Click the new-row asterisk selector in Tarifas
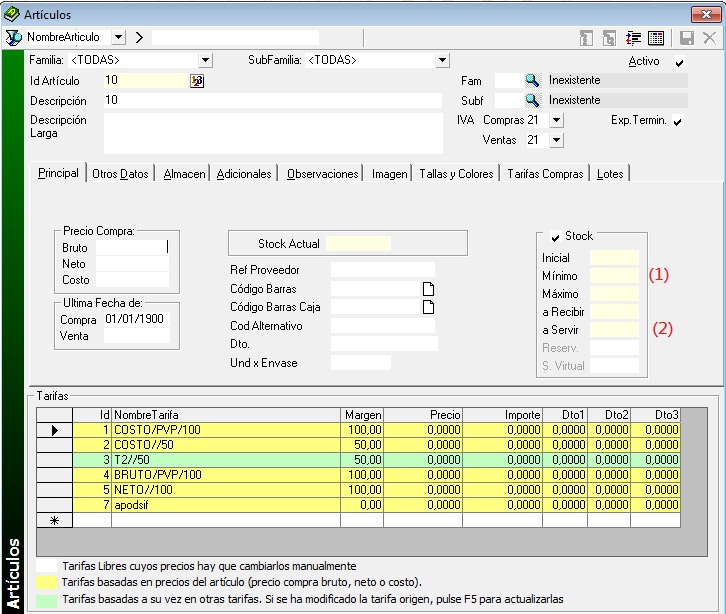The height and width of the screenshot is (614, 726). [x=54, y=520]
